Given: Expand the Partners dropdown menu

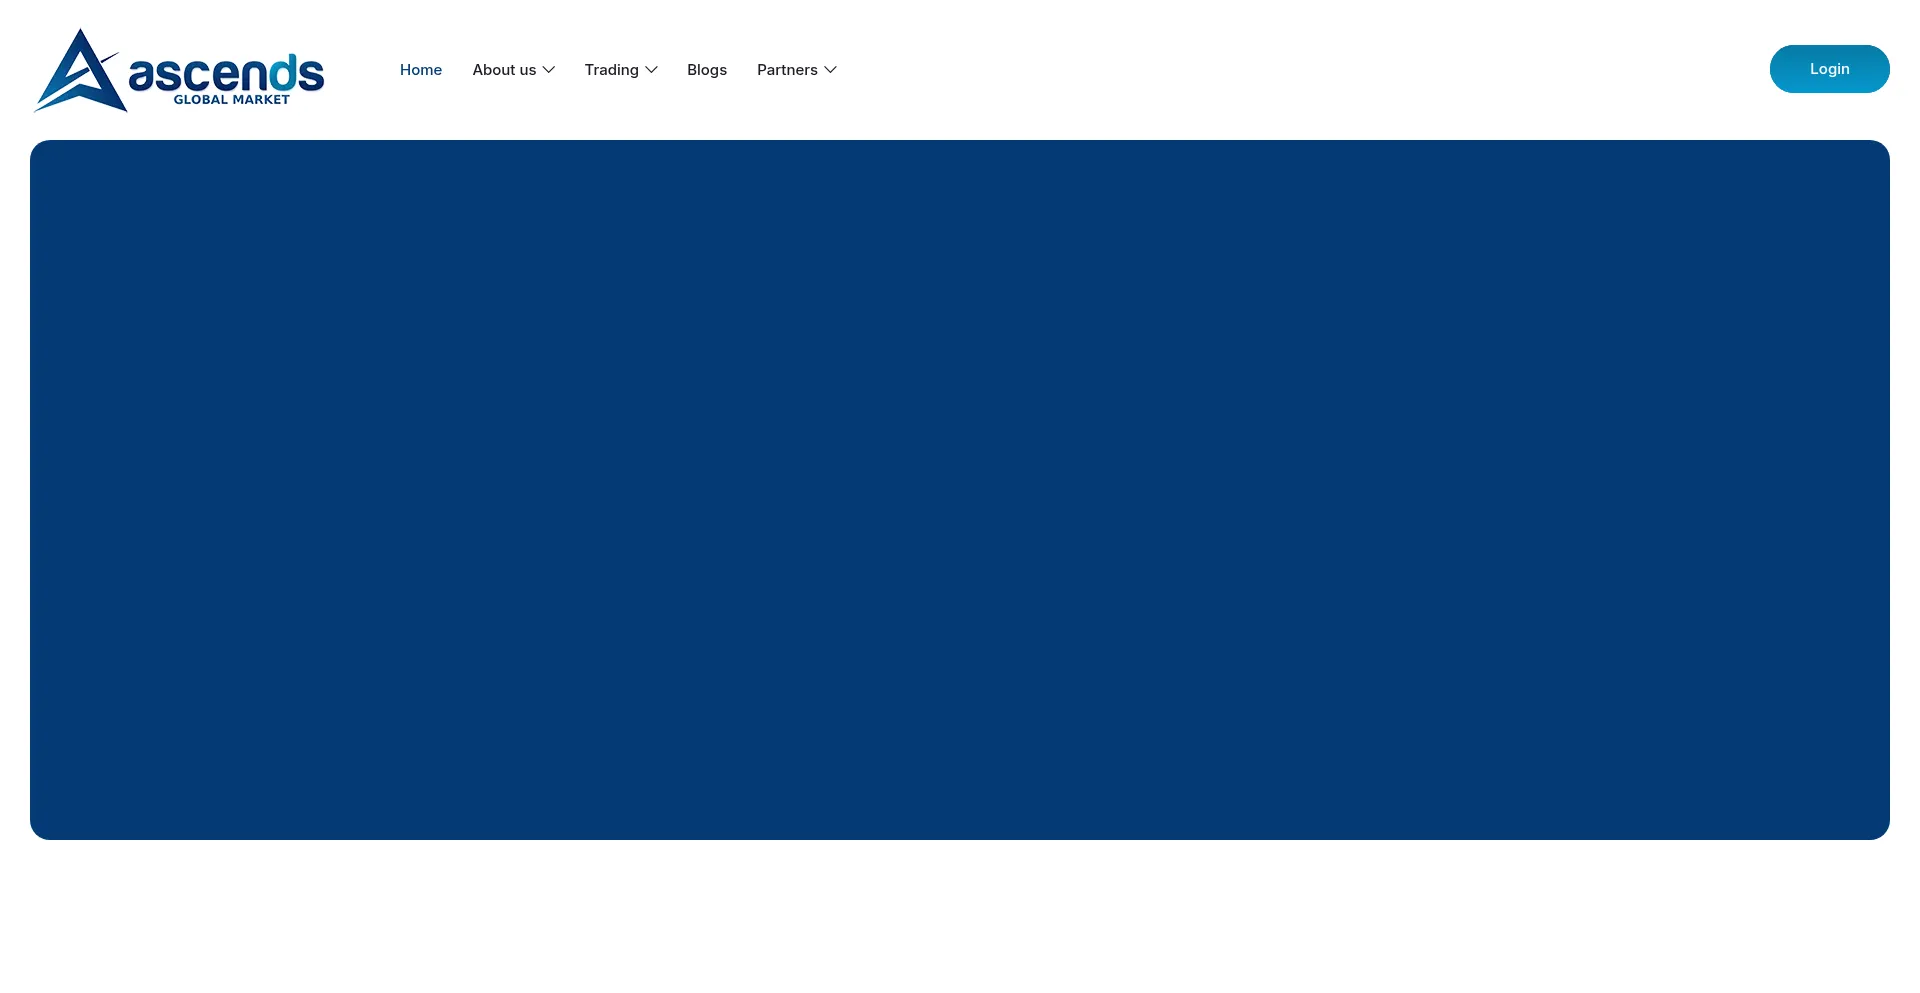Looking at the screenshot, I should coord(796,70).
